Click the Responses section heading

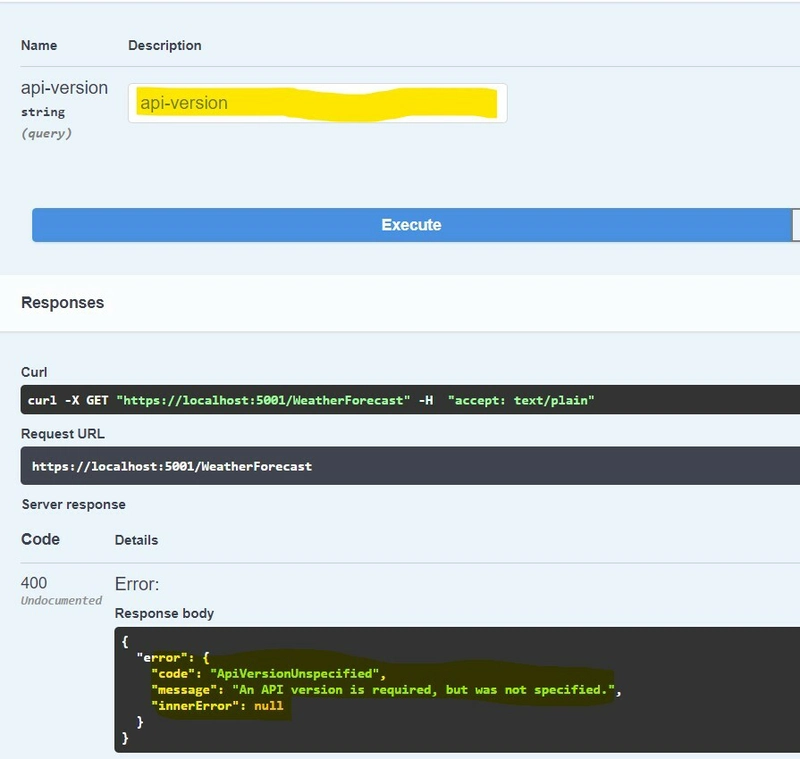pos(62,302)
